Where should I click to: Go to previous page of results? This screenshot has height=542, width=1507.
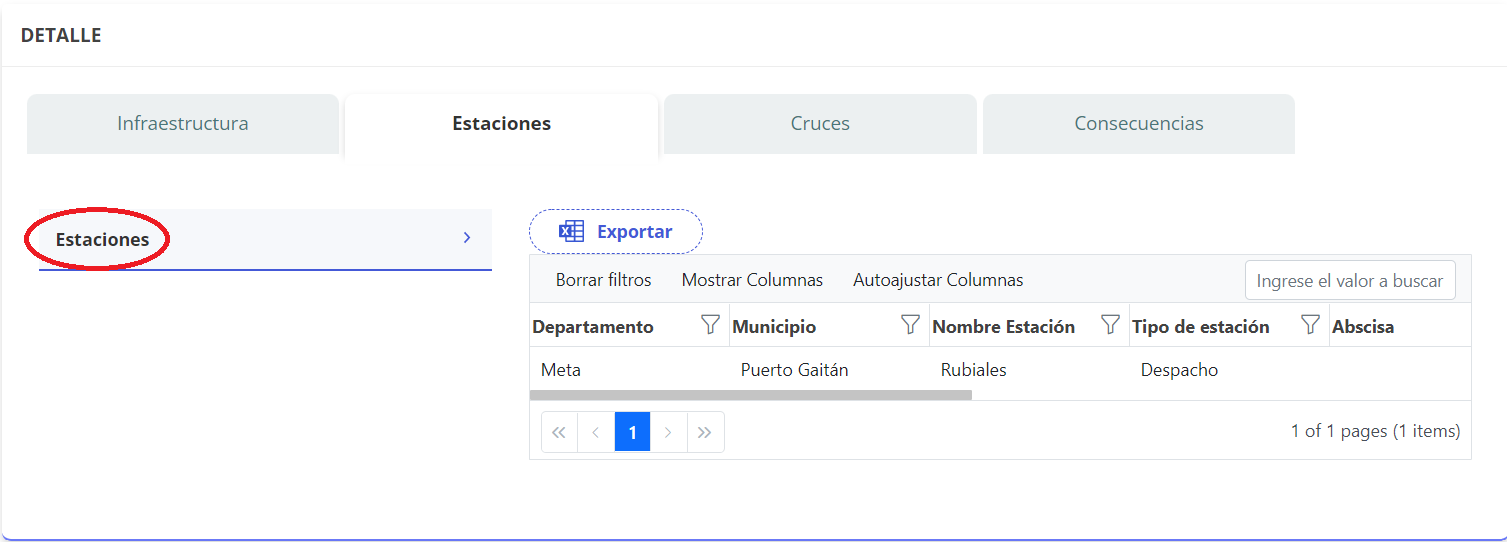click(596, 432)
